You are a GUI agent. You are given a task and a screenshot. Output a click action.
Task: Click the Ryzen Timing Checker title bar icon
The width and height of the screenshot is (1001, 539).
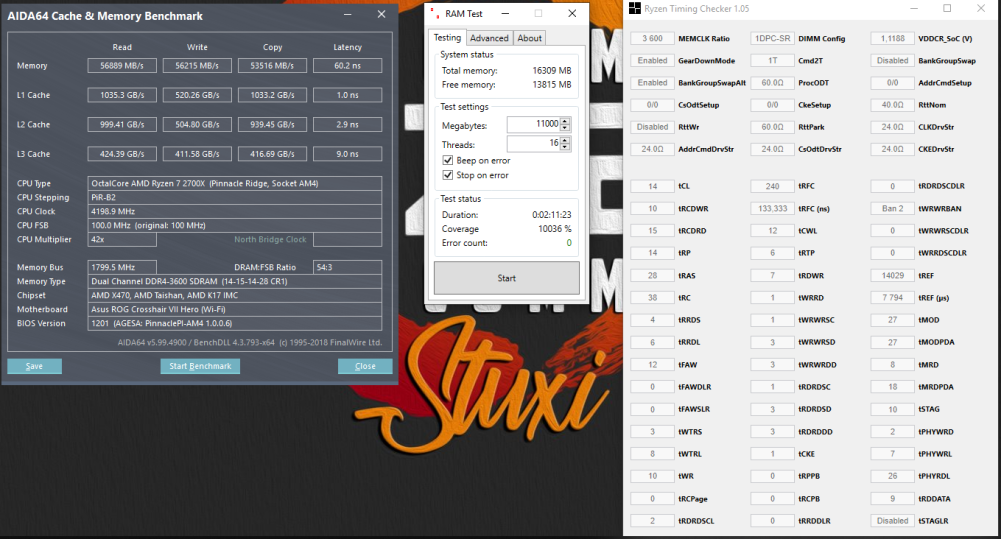pos(635,8)
